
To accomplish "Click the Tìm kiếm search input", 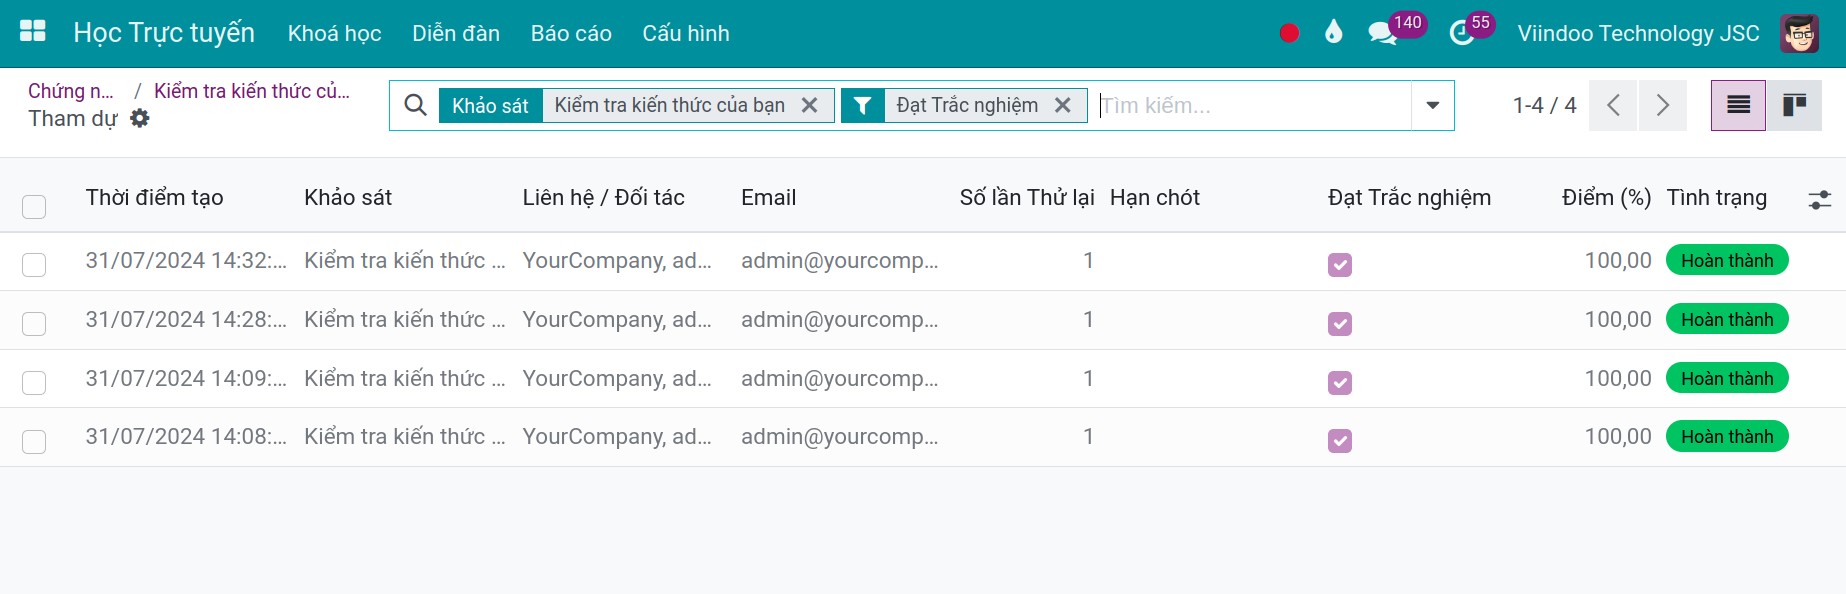I will pos(1254,105).
